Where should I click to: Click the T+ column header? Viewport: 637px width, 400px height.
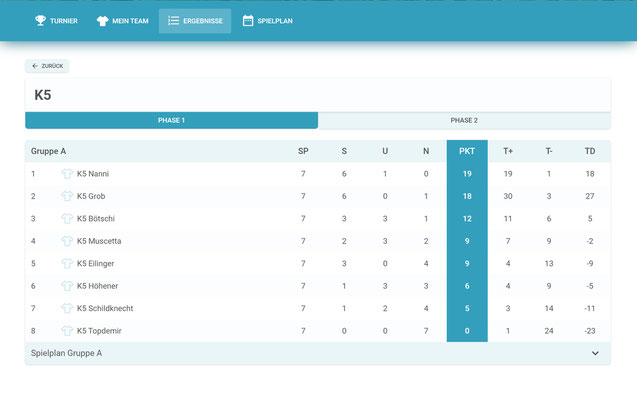508,151
